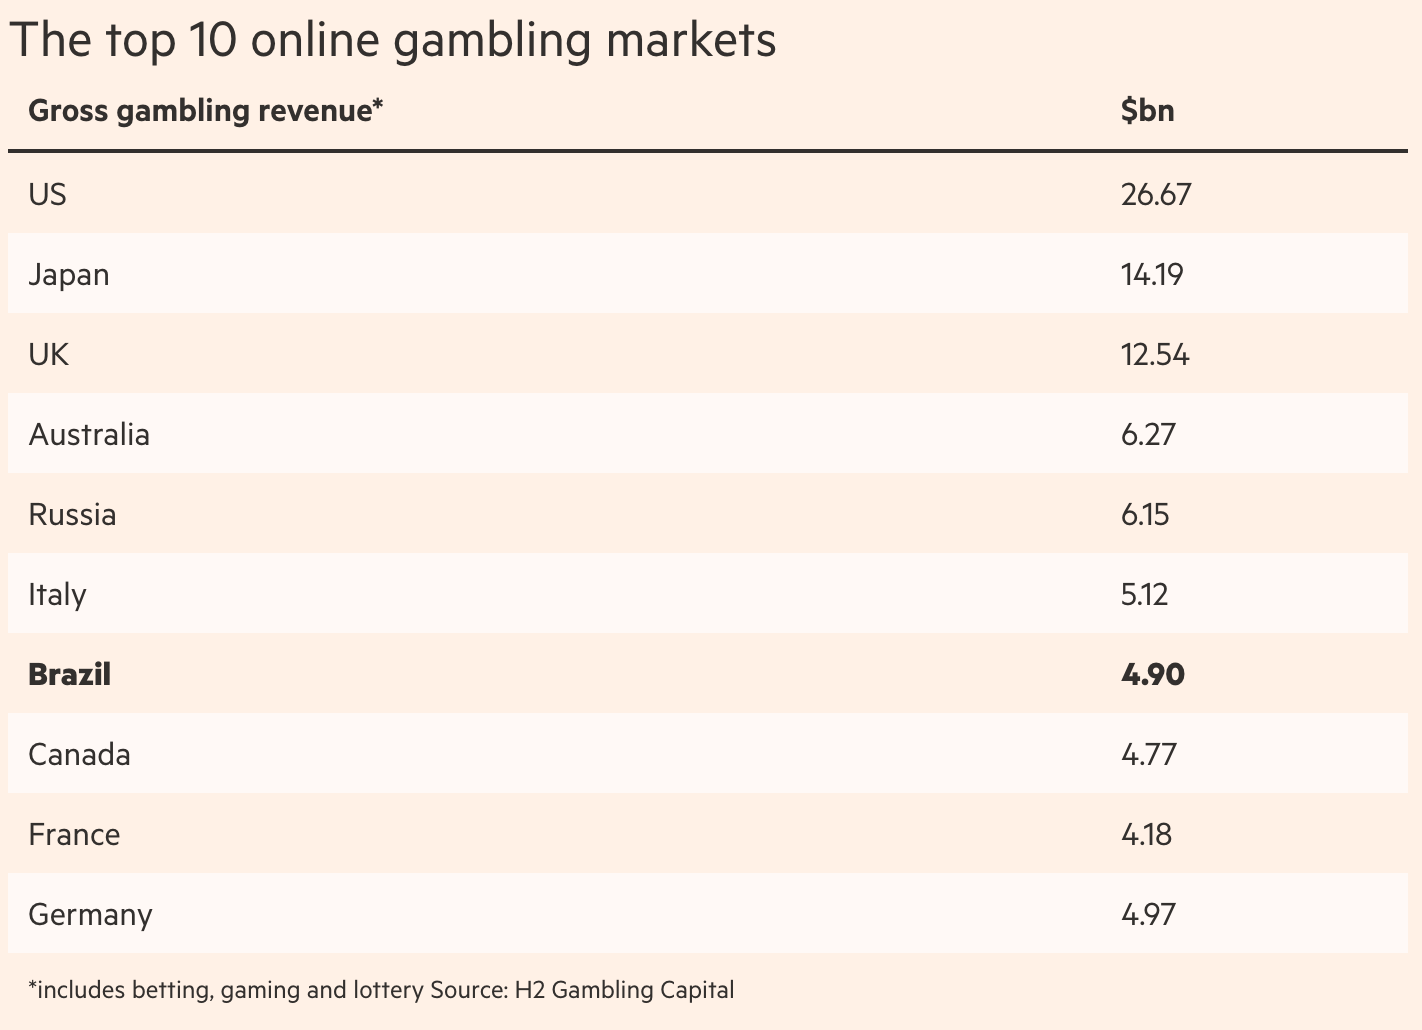
Task: Click the 6.15 value for Russia
Action: (x=1145, y=514)
